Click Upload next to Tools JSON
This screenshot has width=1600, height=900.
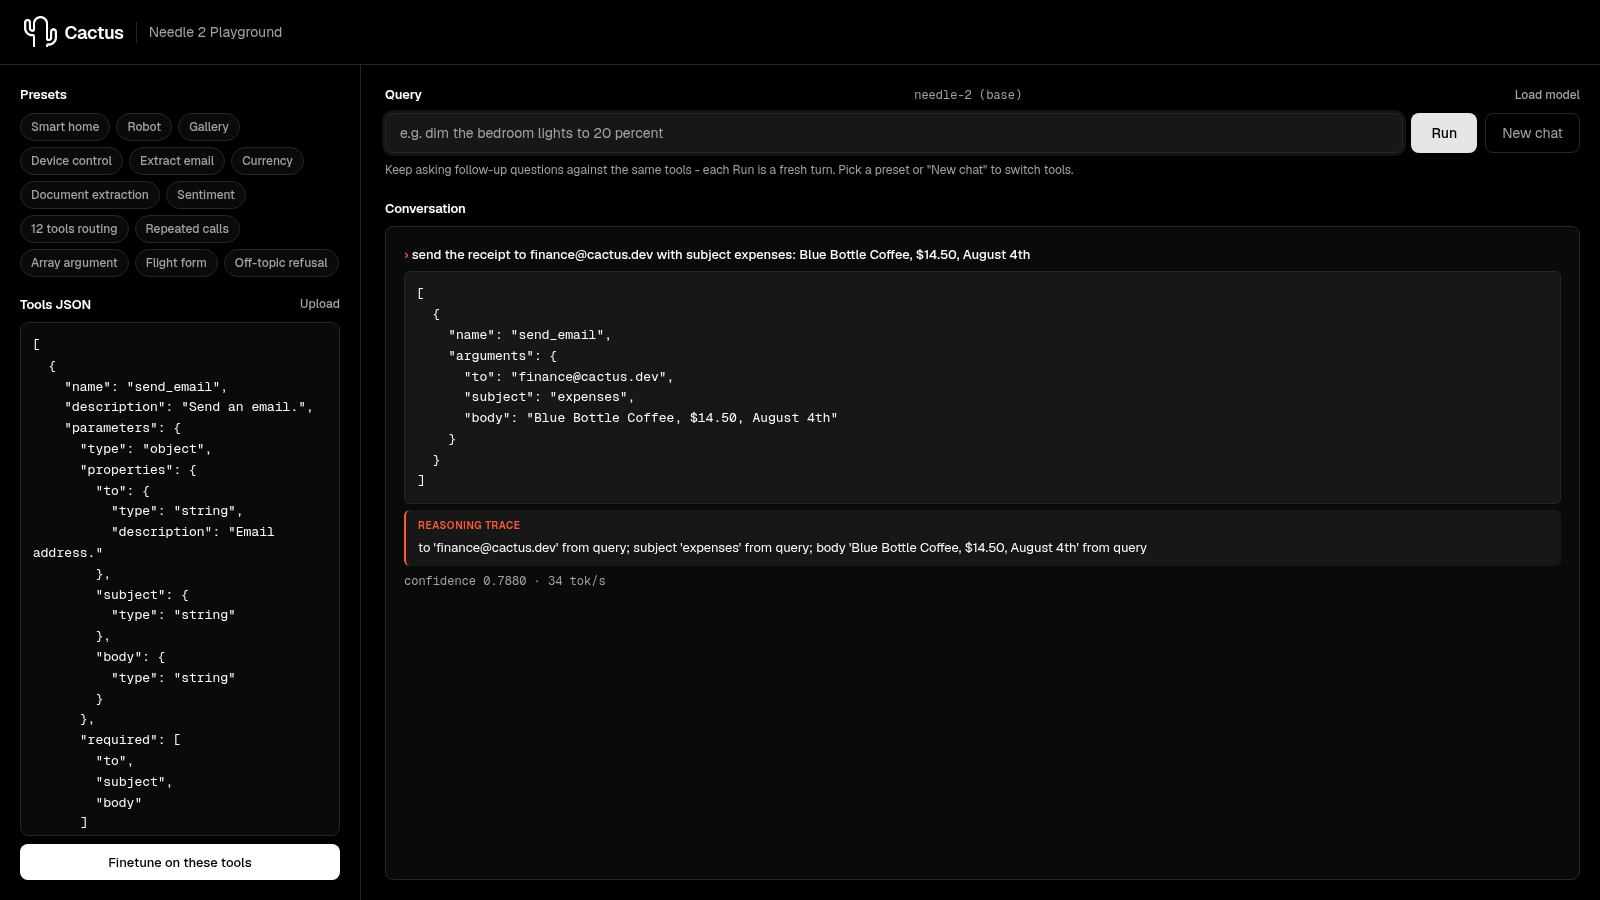(x=320, y=304)
